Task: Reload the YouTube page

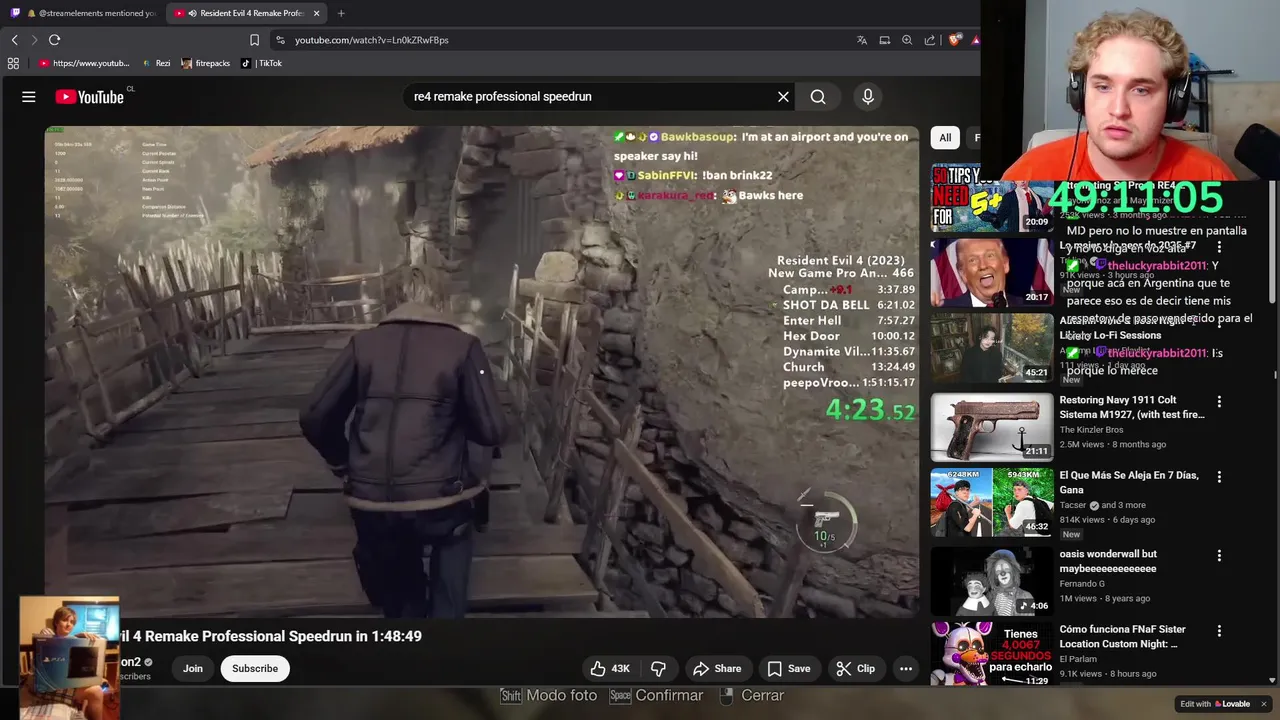Action: (54, 40)
